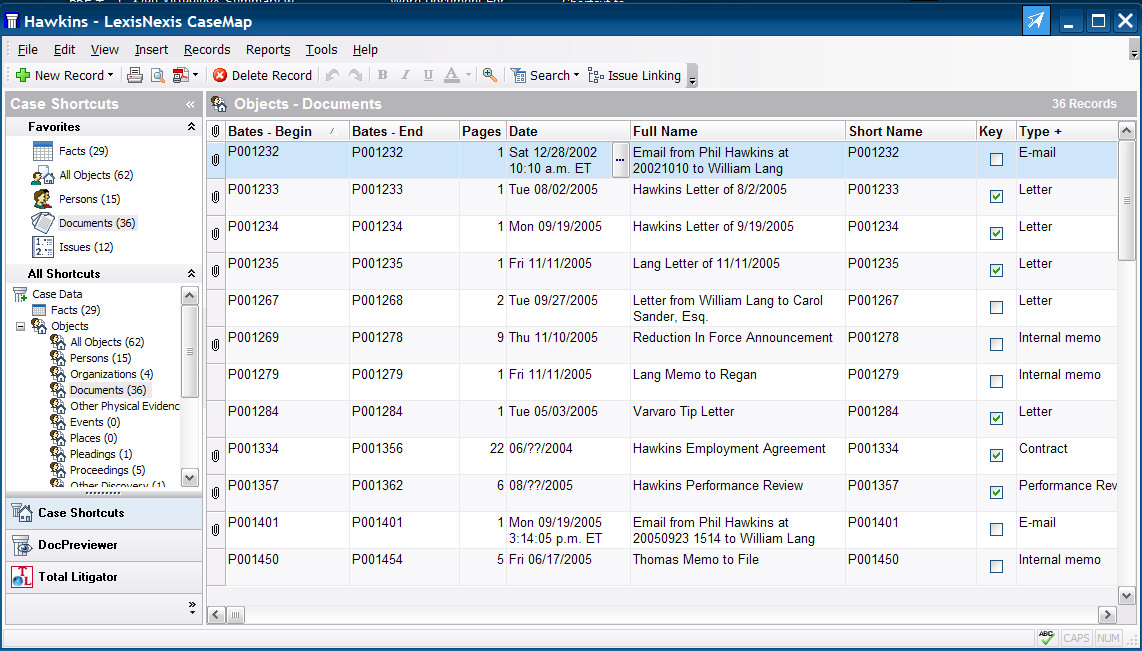Click paperclip icon on P001233 row

tap(216, 197)
